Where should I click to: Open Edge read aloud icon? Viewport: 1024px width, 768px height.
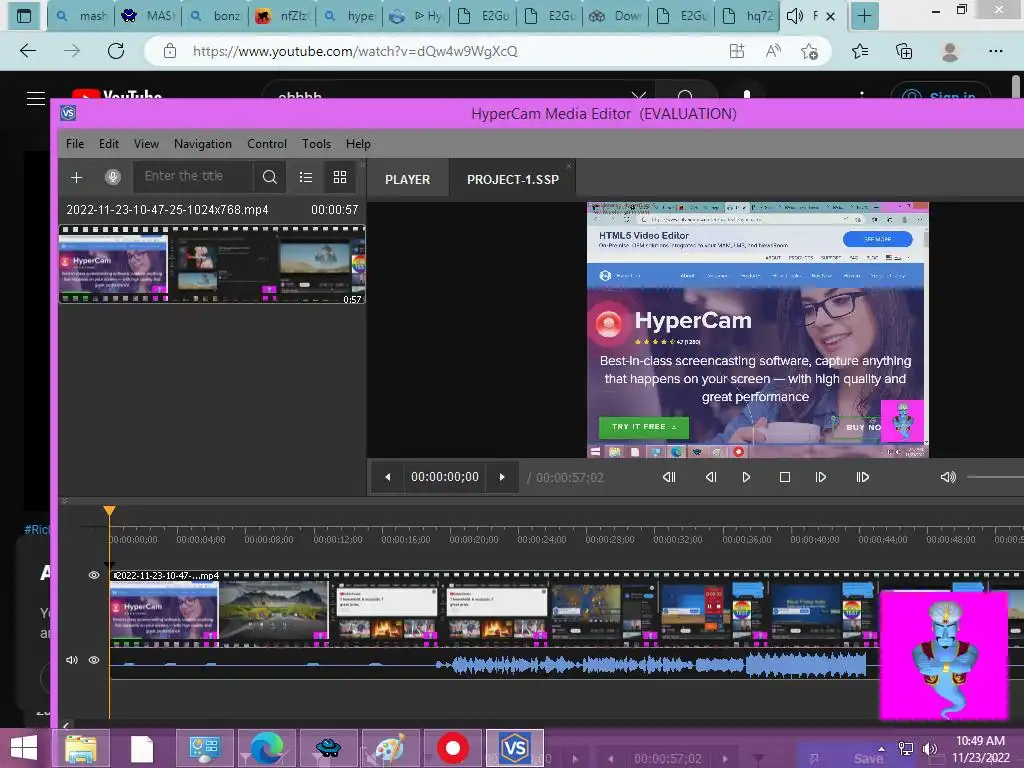pyautogui.click(x=773, y=51)
